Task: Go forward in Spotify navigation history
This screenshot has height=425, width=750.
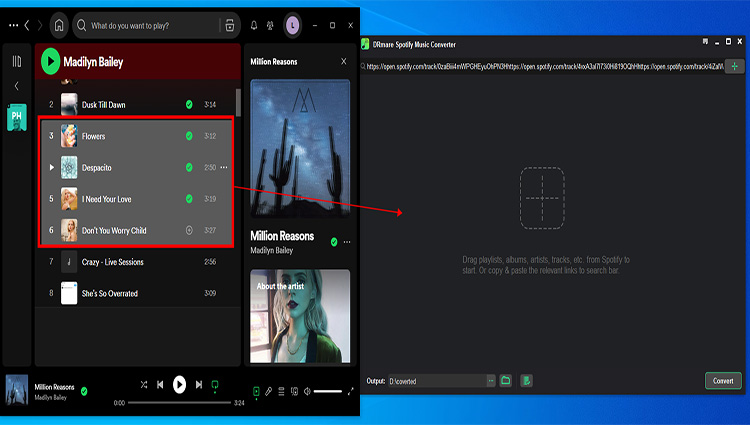Action: point(40,25)
